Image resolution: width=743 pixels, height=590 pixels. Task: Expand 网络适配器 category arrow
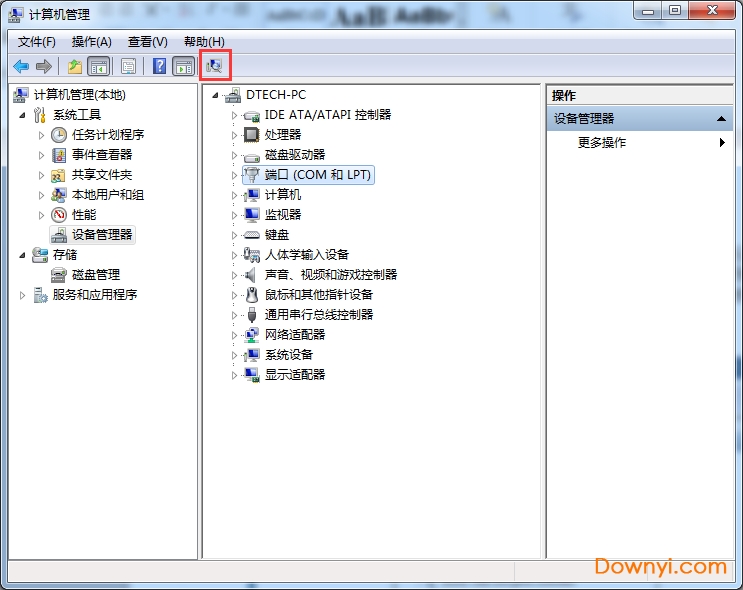pyautogui.click(x=234, y=336)
